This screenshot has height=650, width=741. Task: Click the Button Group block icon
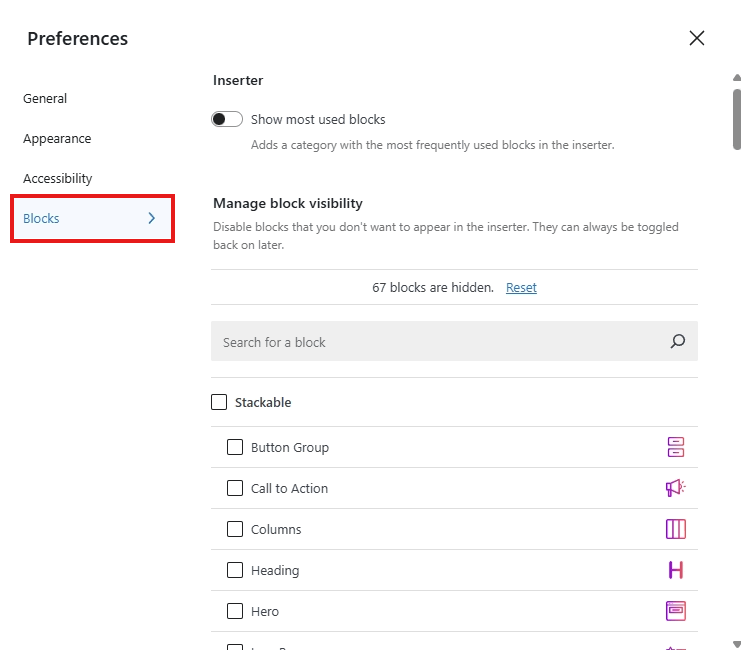click(x=676, y=447)
